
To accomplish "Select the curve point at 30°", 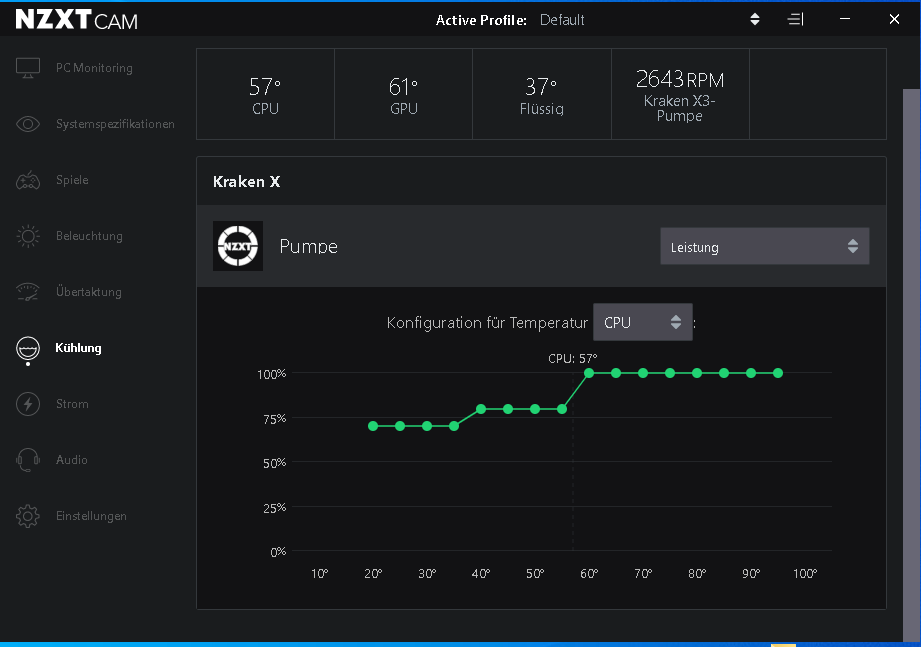I will pos(427,426).
